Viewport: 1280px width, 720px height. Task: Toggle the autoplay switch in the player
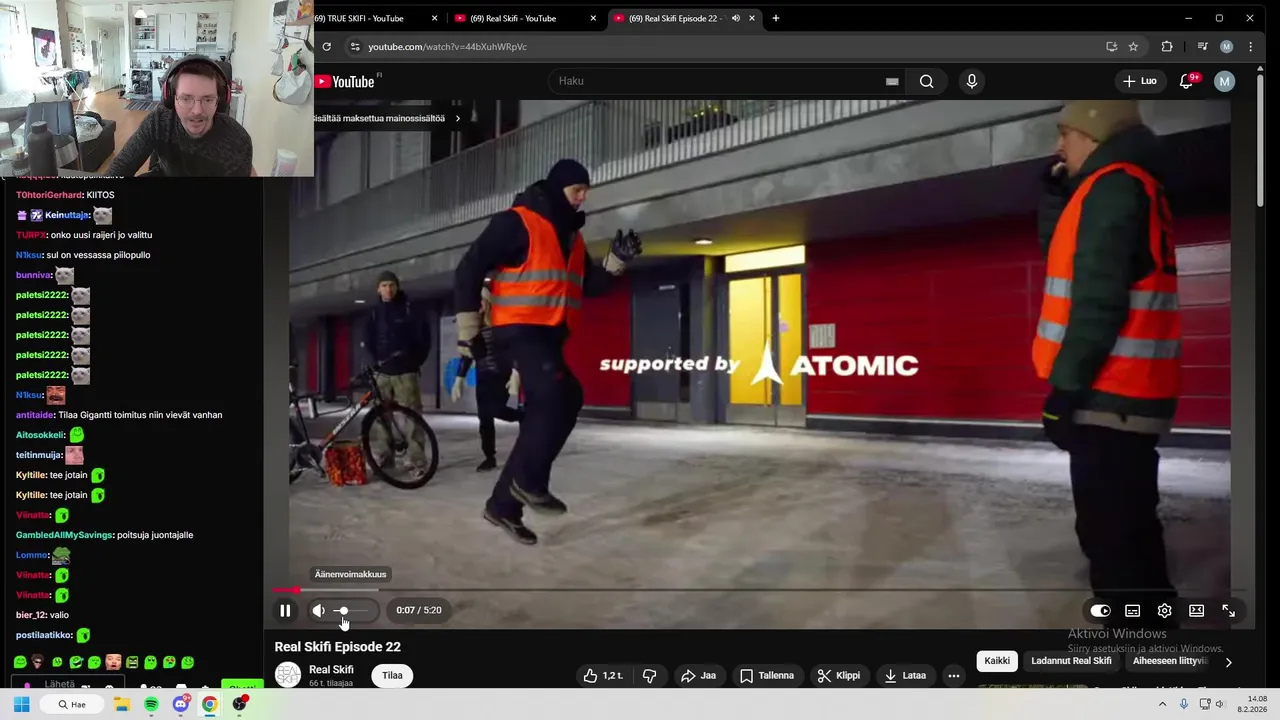[1100, 610]
